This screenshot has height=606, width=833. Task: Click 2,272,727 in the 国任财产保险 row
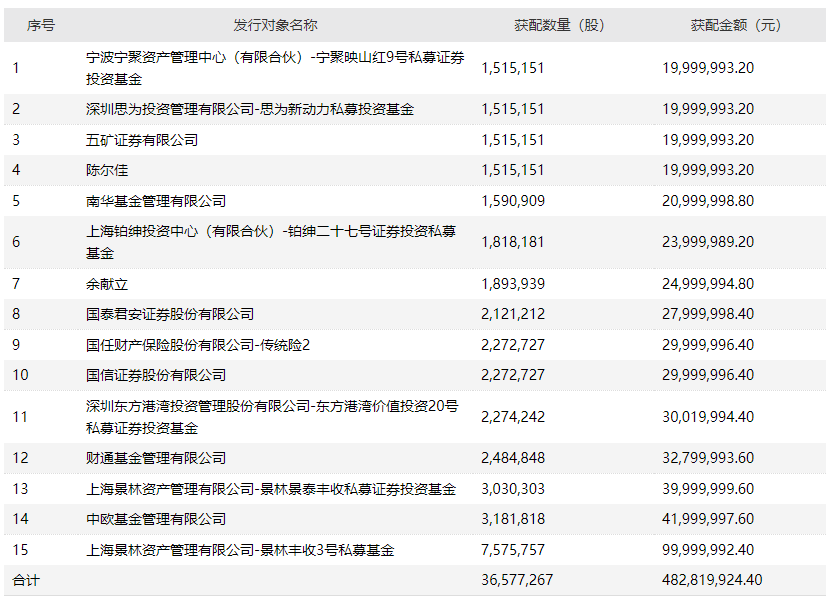(x=513, y=345)
